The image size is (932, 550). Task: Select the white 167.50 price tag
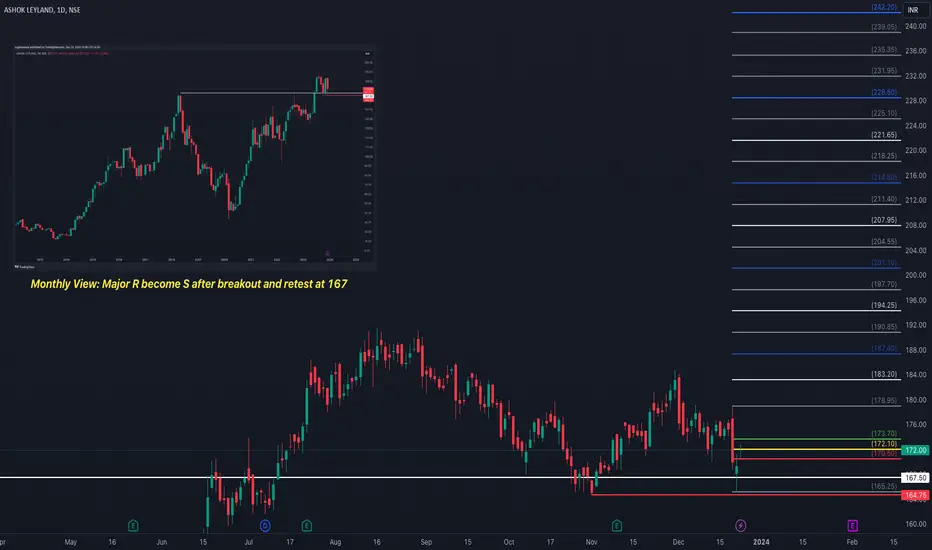pos(915,477)
